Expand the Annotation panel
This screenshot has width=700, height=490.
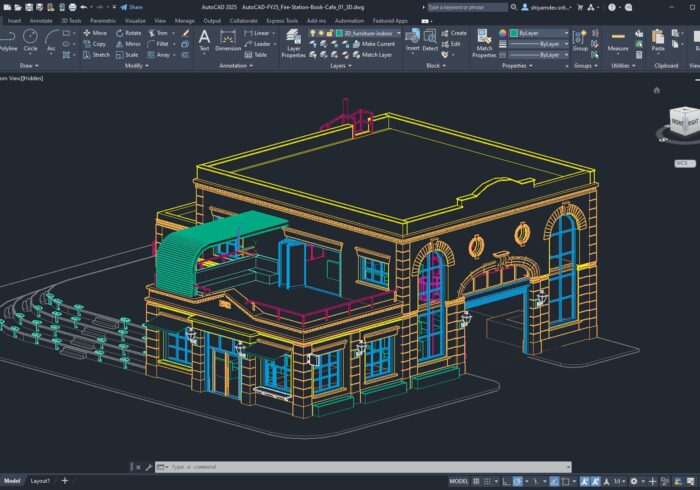pyautogui.click(x=236, y=66)
